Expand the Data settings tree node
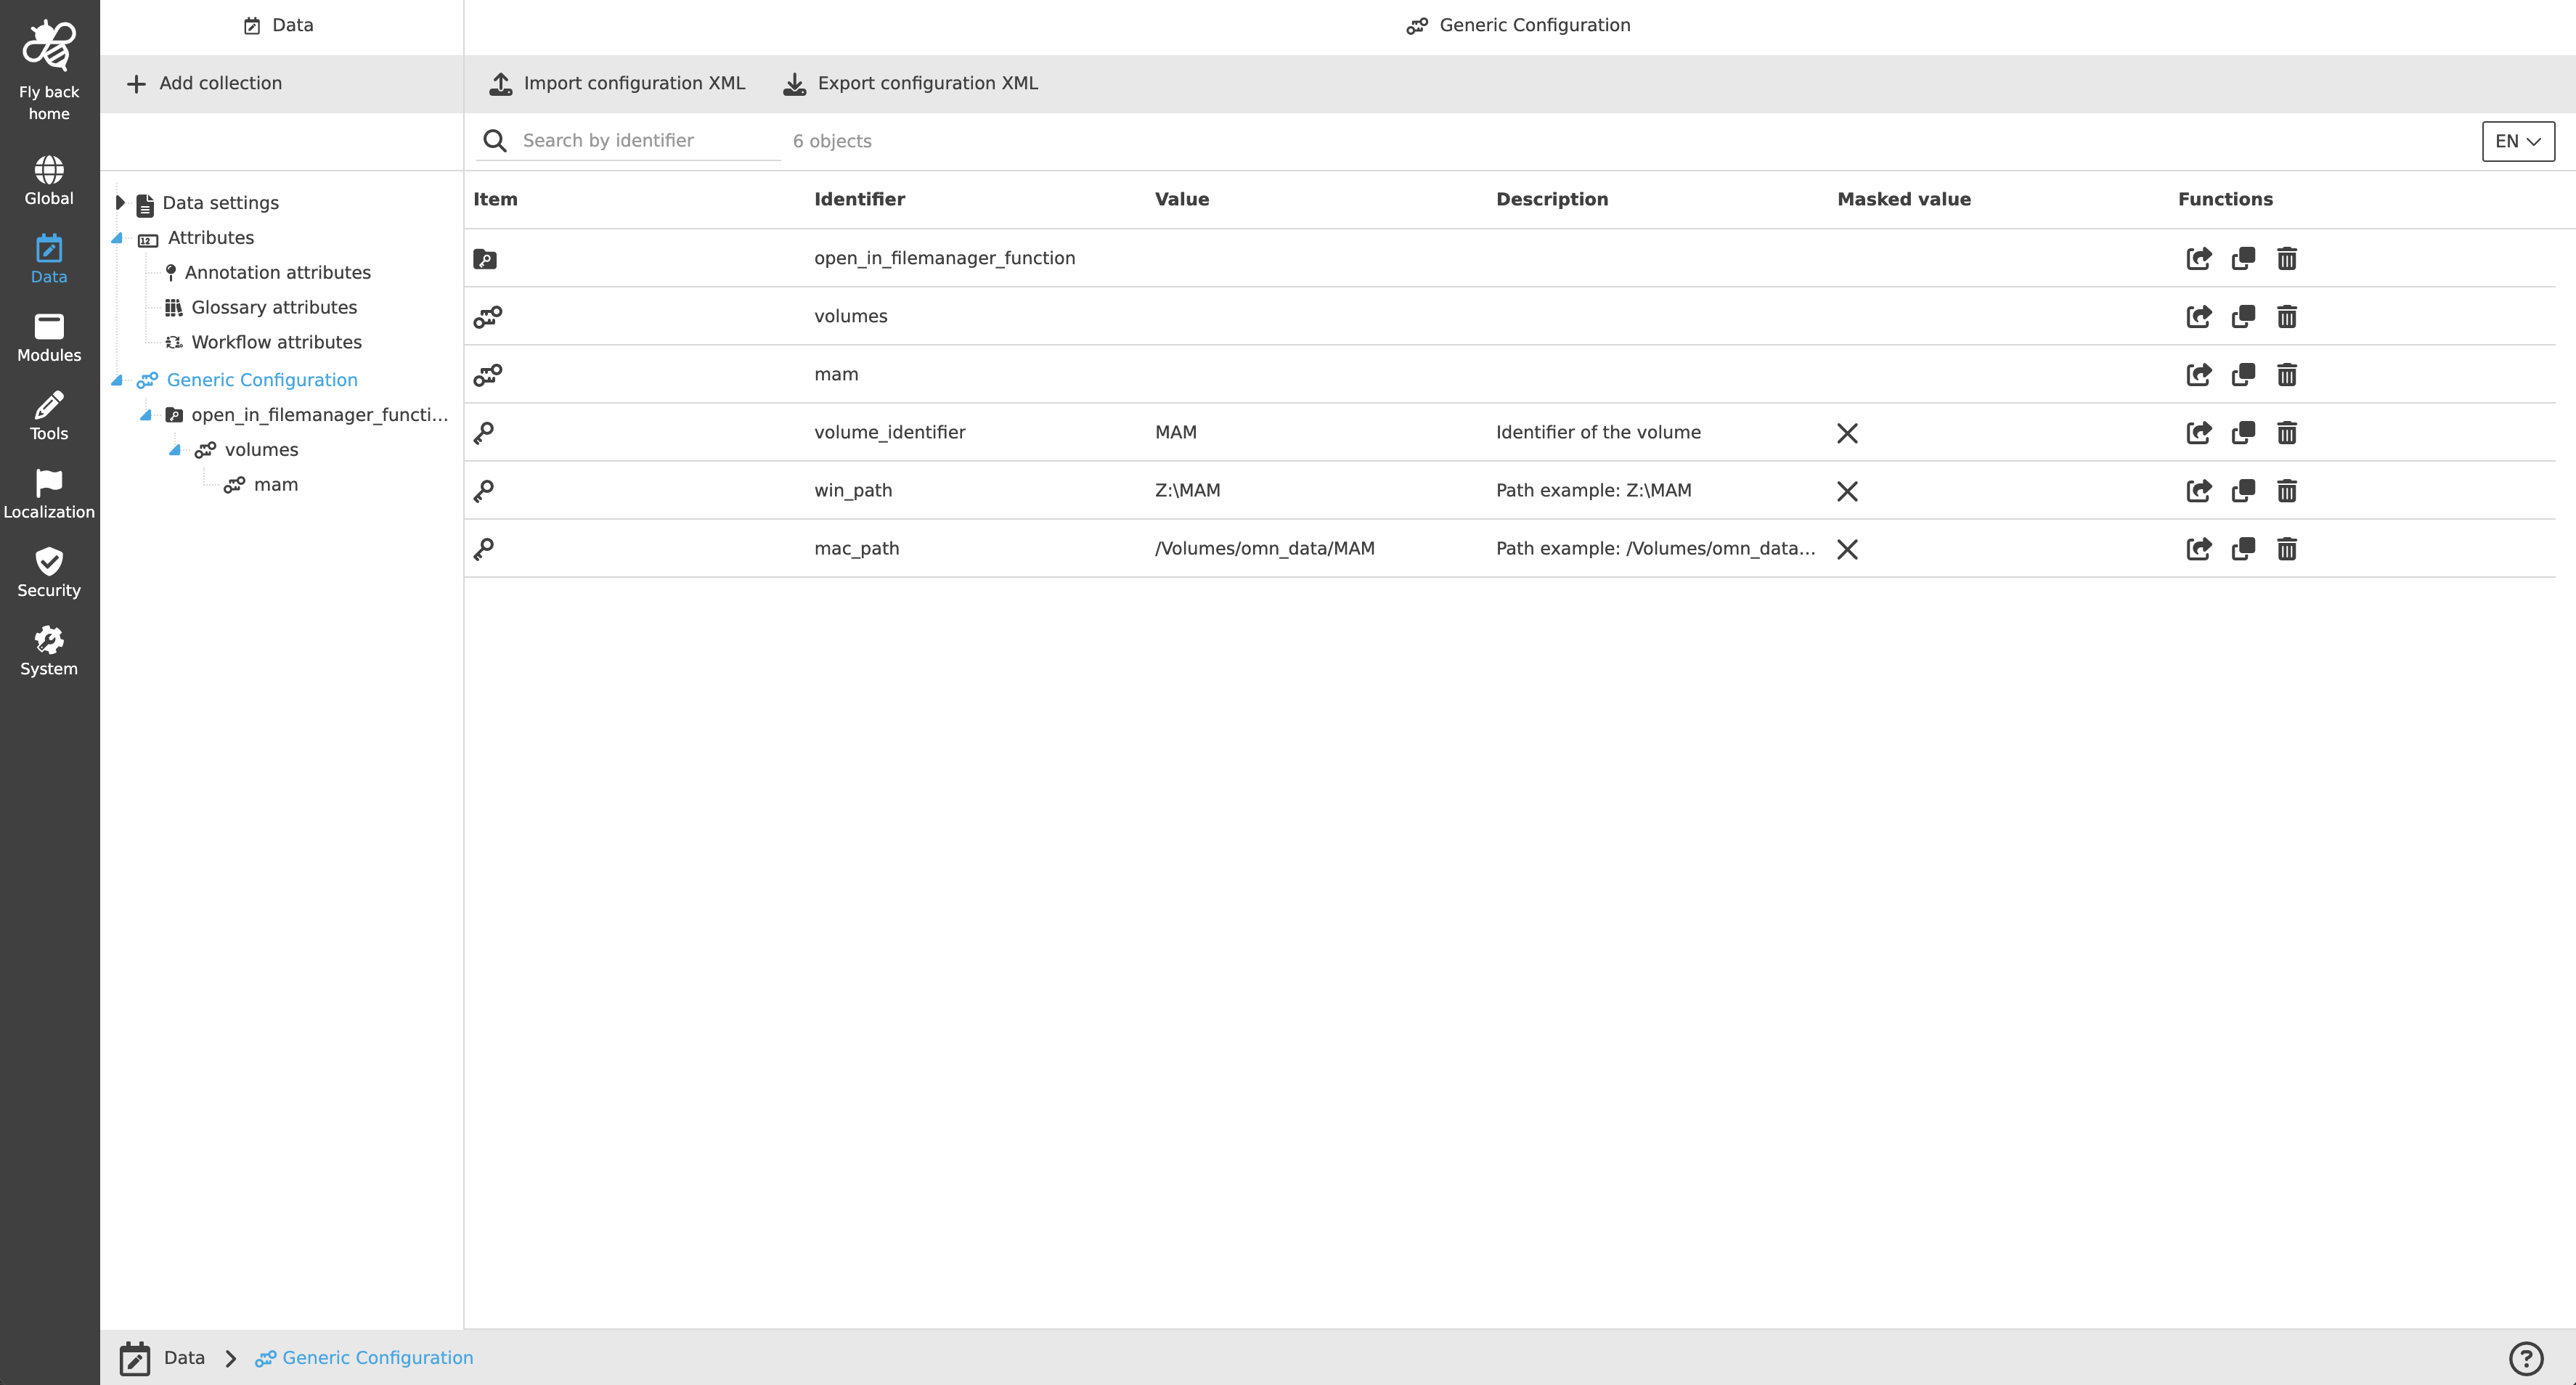 coord(120,202)
